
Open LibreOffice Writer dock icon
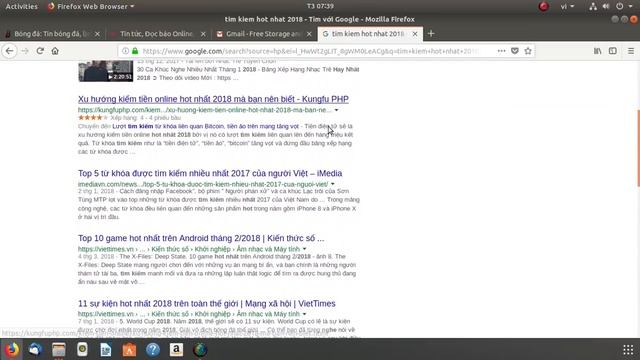(106, 350)
